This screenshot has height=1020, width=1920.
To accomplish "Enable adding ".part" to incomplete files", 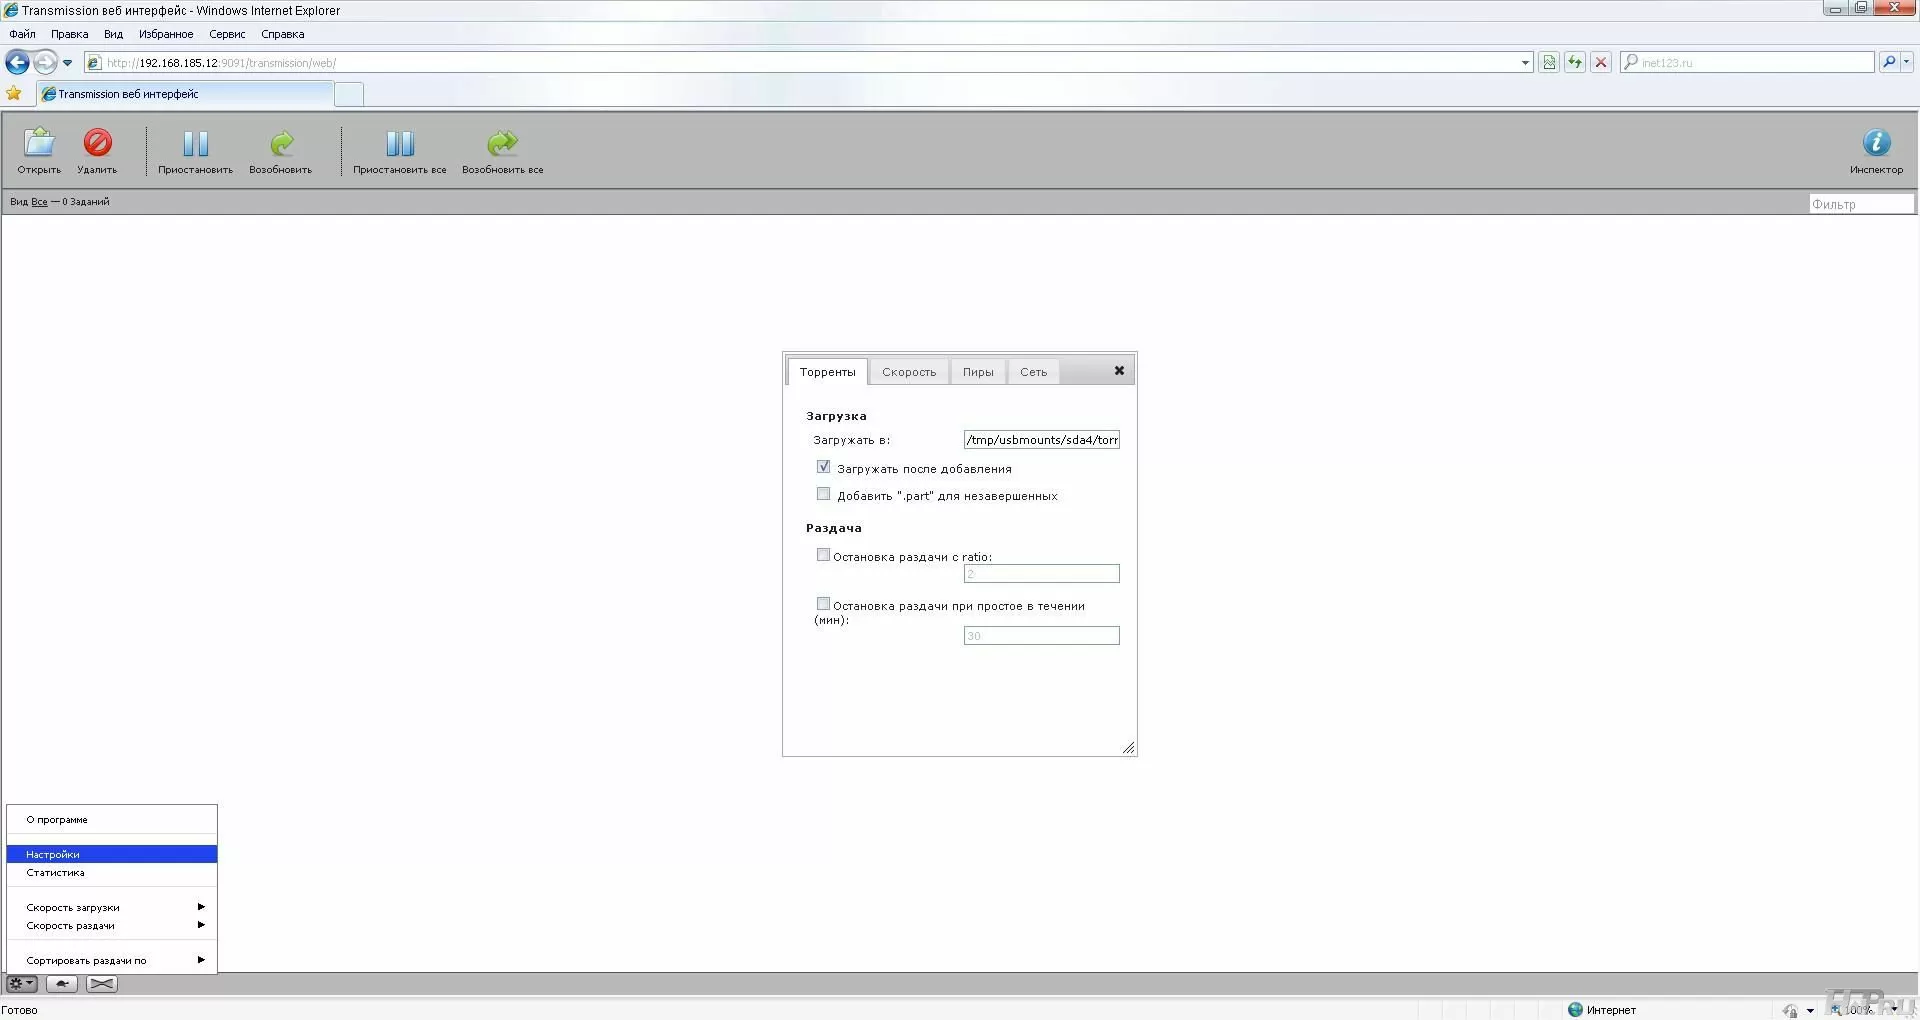I will coord(824,494).
